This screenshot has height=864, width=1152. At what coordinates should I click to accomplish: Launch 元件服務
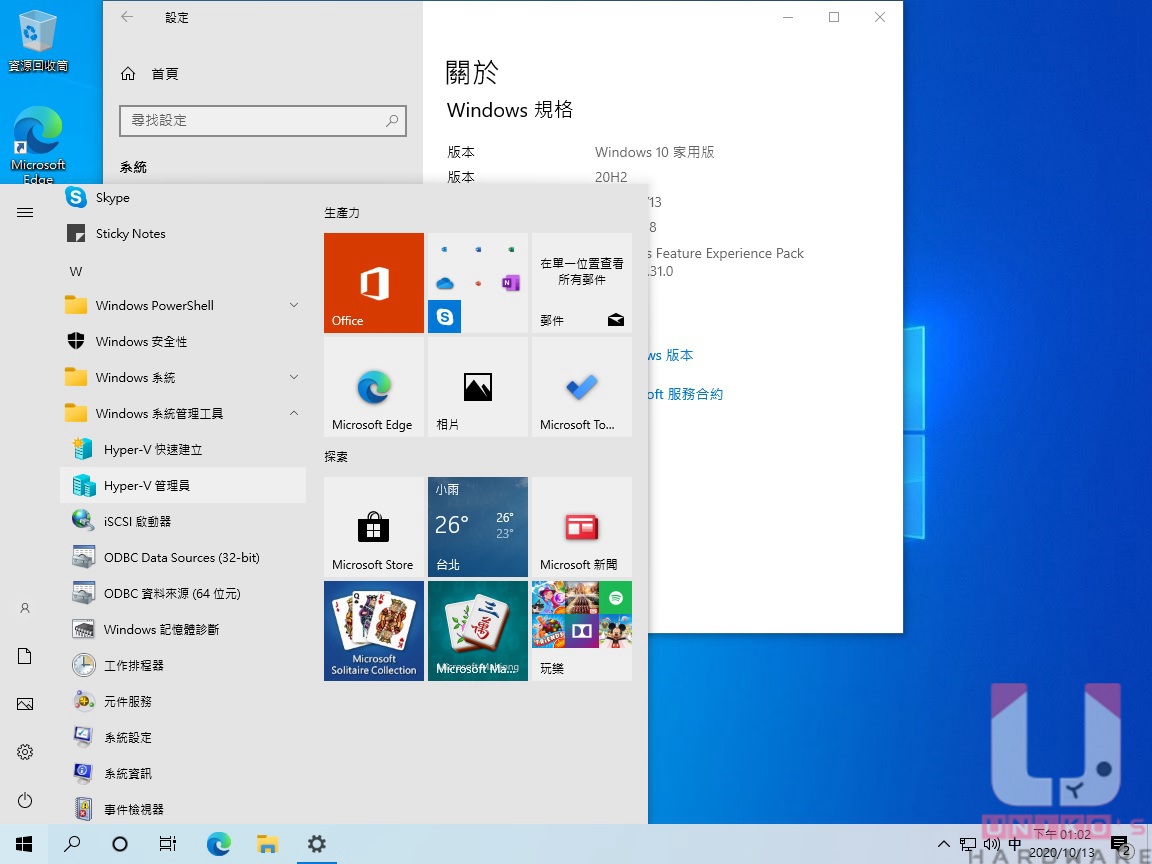(182, 702)
